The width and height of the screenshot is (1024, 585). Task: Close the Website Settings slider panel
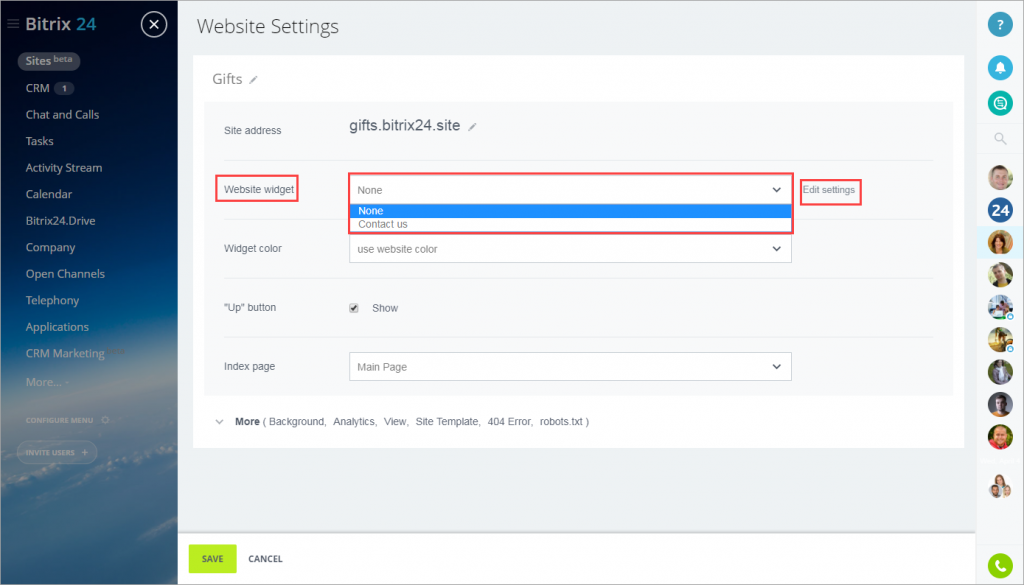154,25
